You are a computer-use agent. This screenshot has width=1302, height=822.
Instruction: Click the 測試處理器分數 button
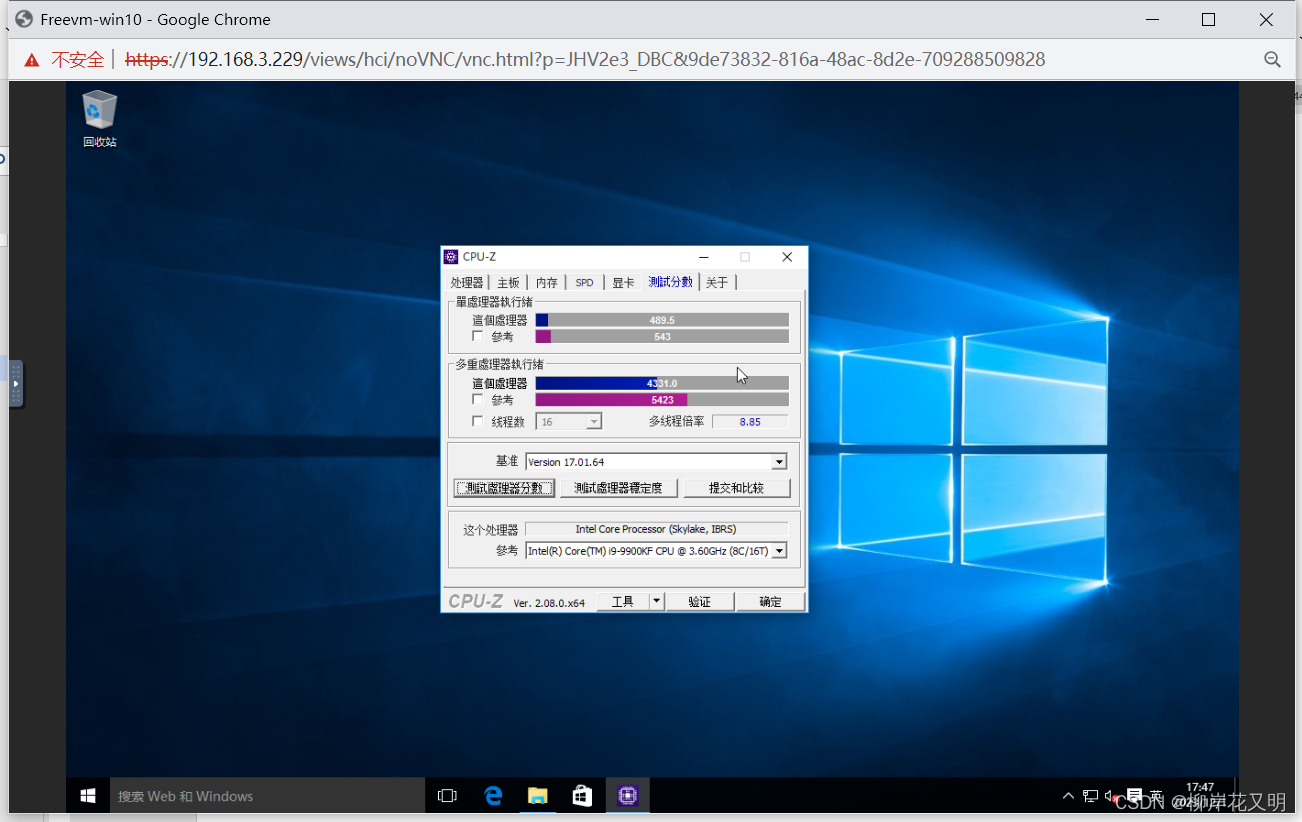pyautogui.click(x=504, y=488)
